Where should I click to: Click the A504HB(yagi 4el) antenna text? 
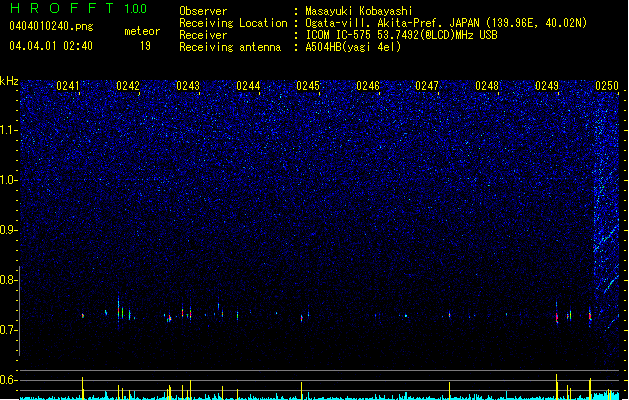point(353,47)
